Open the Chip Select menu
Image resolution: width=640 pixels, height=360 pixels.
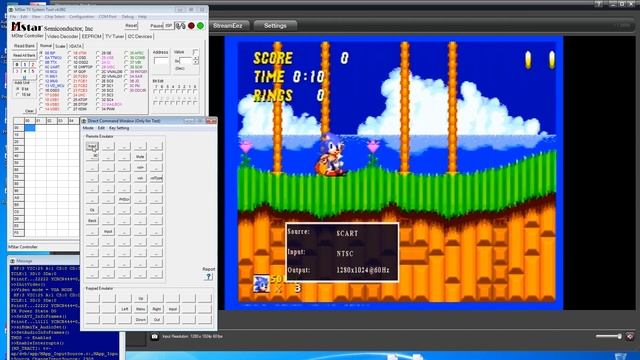(x=55, y=17)
